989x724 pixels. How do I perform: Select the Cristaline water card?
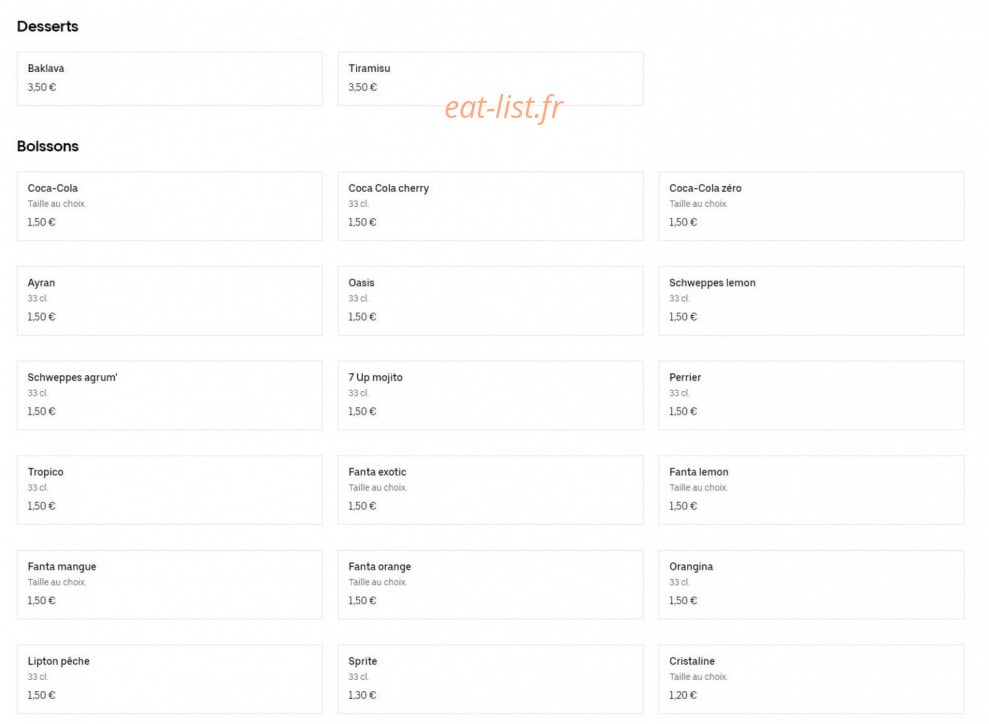tap(811, 679)
